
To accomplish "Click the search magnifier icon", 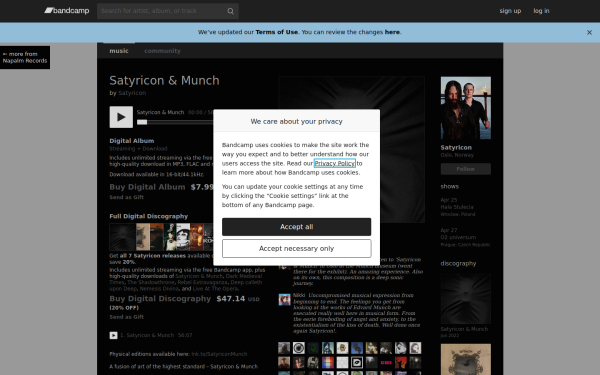I will (x=230, y=11).
